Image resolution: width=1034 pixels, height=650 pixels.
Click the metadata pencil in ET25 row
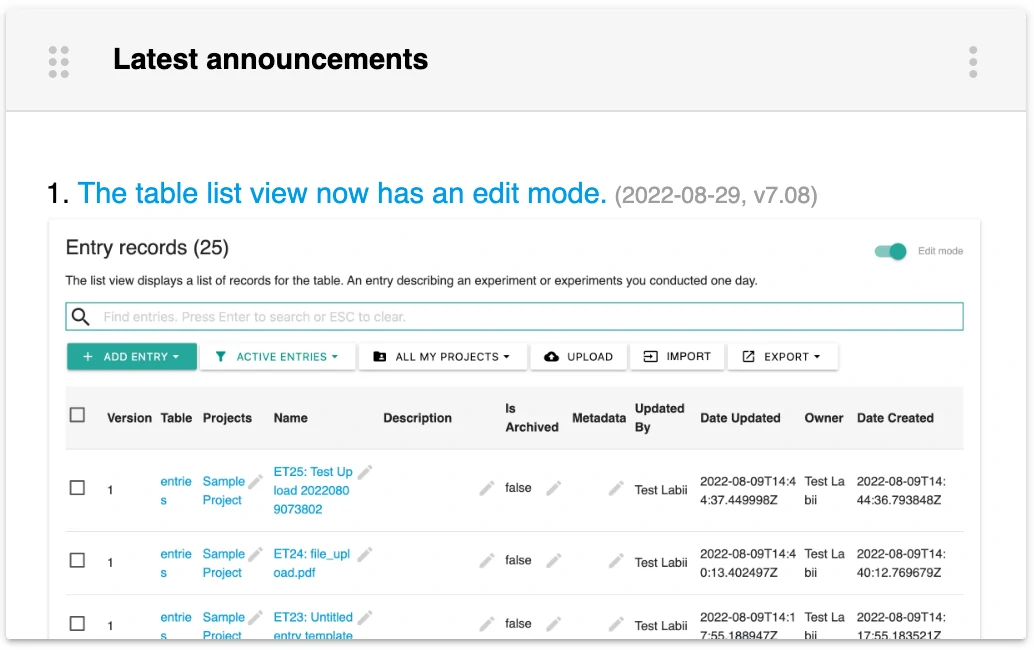coord(617,488)
